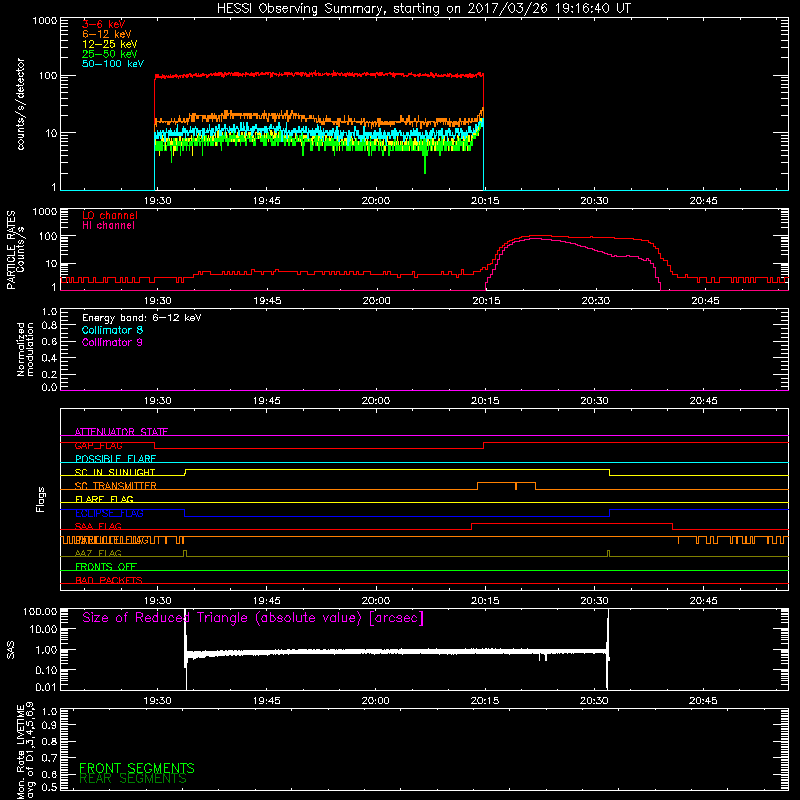Image resolution: width=800 pixels, height=800 pixels.
Task: Click the SAS axis label
Action: click(x=11, y=650)
